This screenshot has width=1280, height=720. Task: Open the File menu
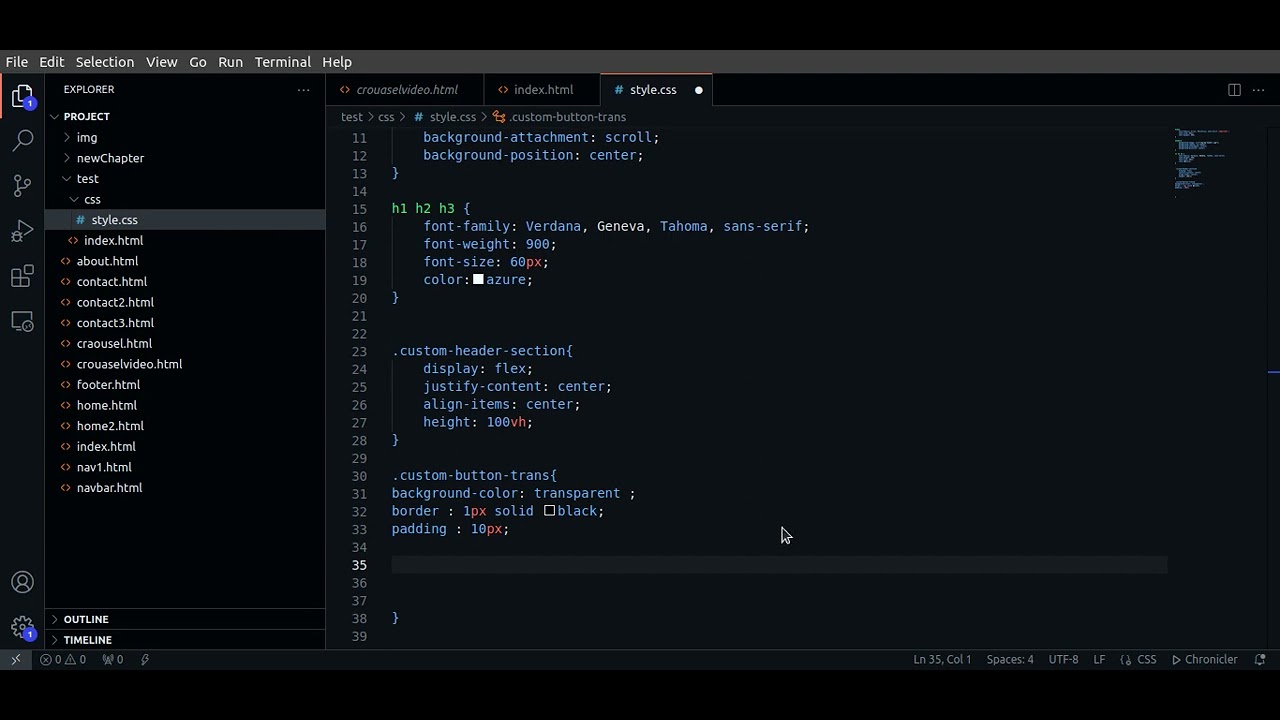click(x=17, y=62)
